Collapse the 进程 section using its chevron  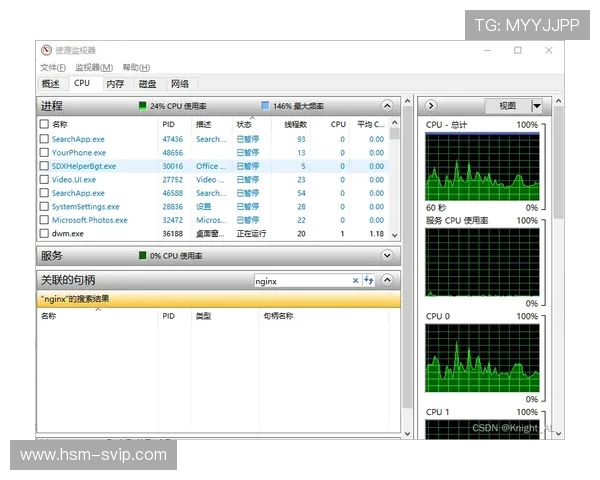(387, 106)
